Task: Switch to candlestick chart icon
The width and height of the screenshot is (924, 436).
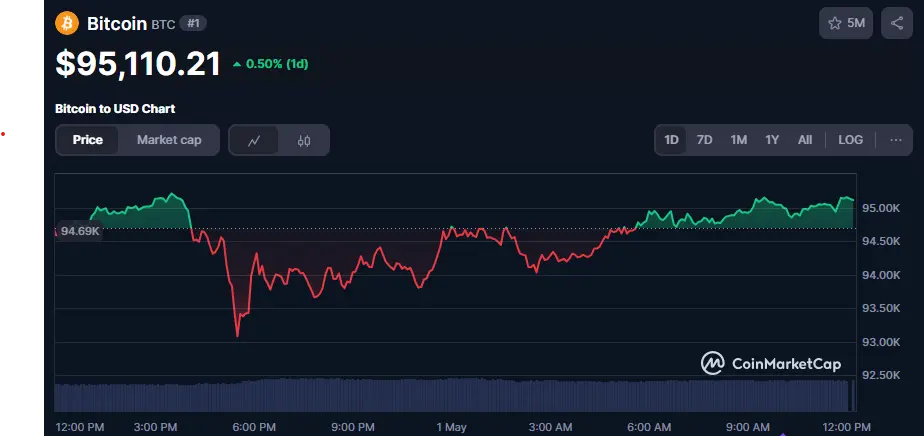Action: pyautogui.click(x=303, y=140)
